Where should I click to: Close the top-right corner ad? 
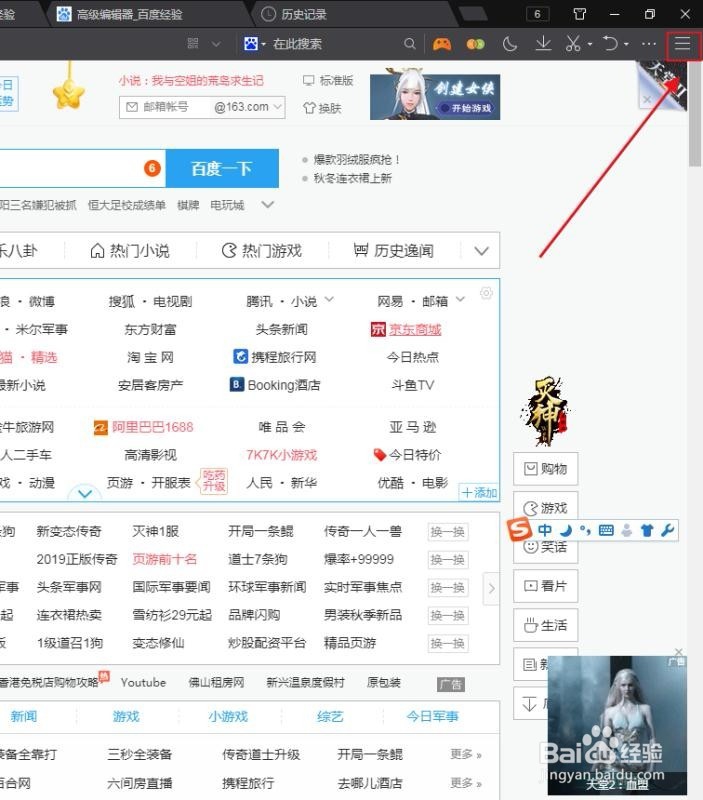pyautogui.click(x=647, y=99)
